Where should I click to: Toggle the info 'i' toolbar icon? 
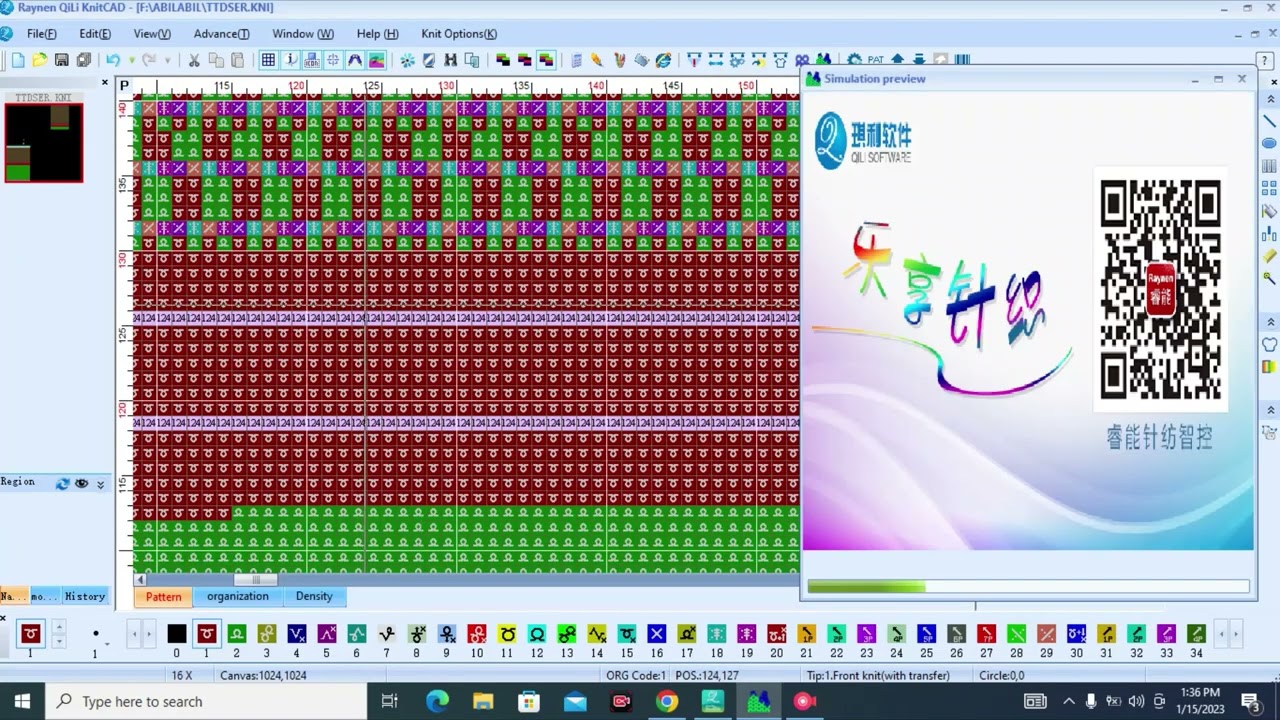point(290,60)
